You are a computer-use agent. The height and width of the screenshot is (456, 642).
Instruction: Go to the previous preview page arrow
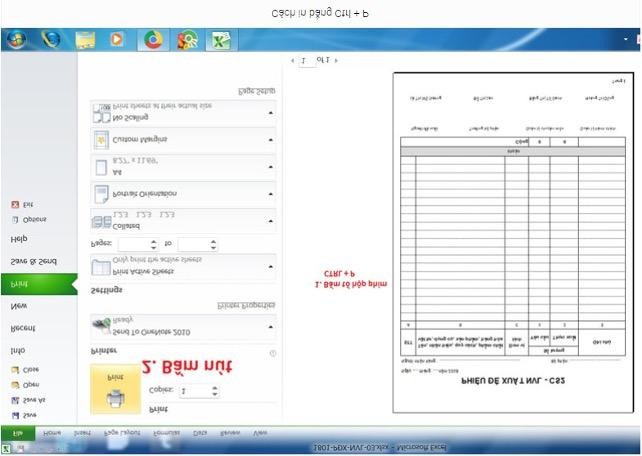292,61
